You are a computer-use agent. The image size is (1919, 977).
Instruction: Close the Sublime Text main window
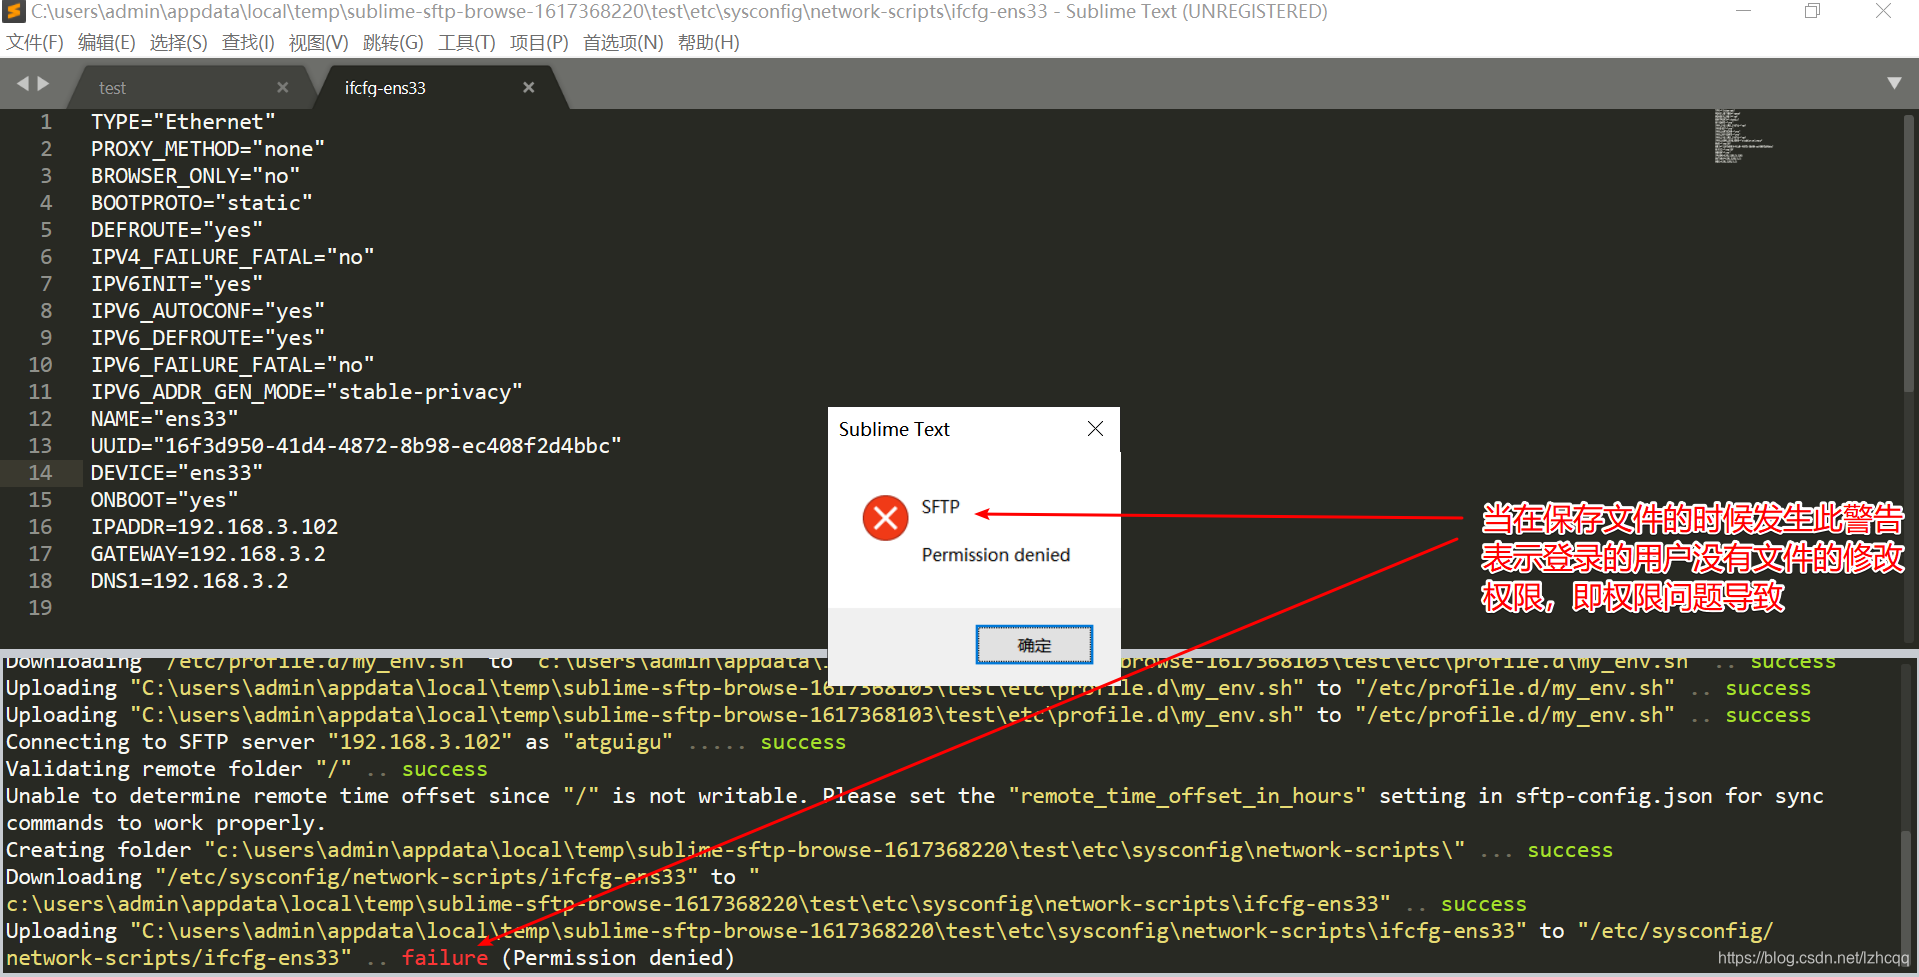(1883, 11)
